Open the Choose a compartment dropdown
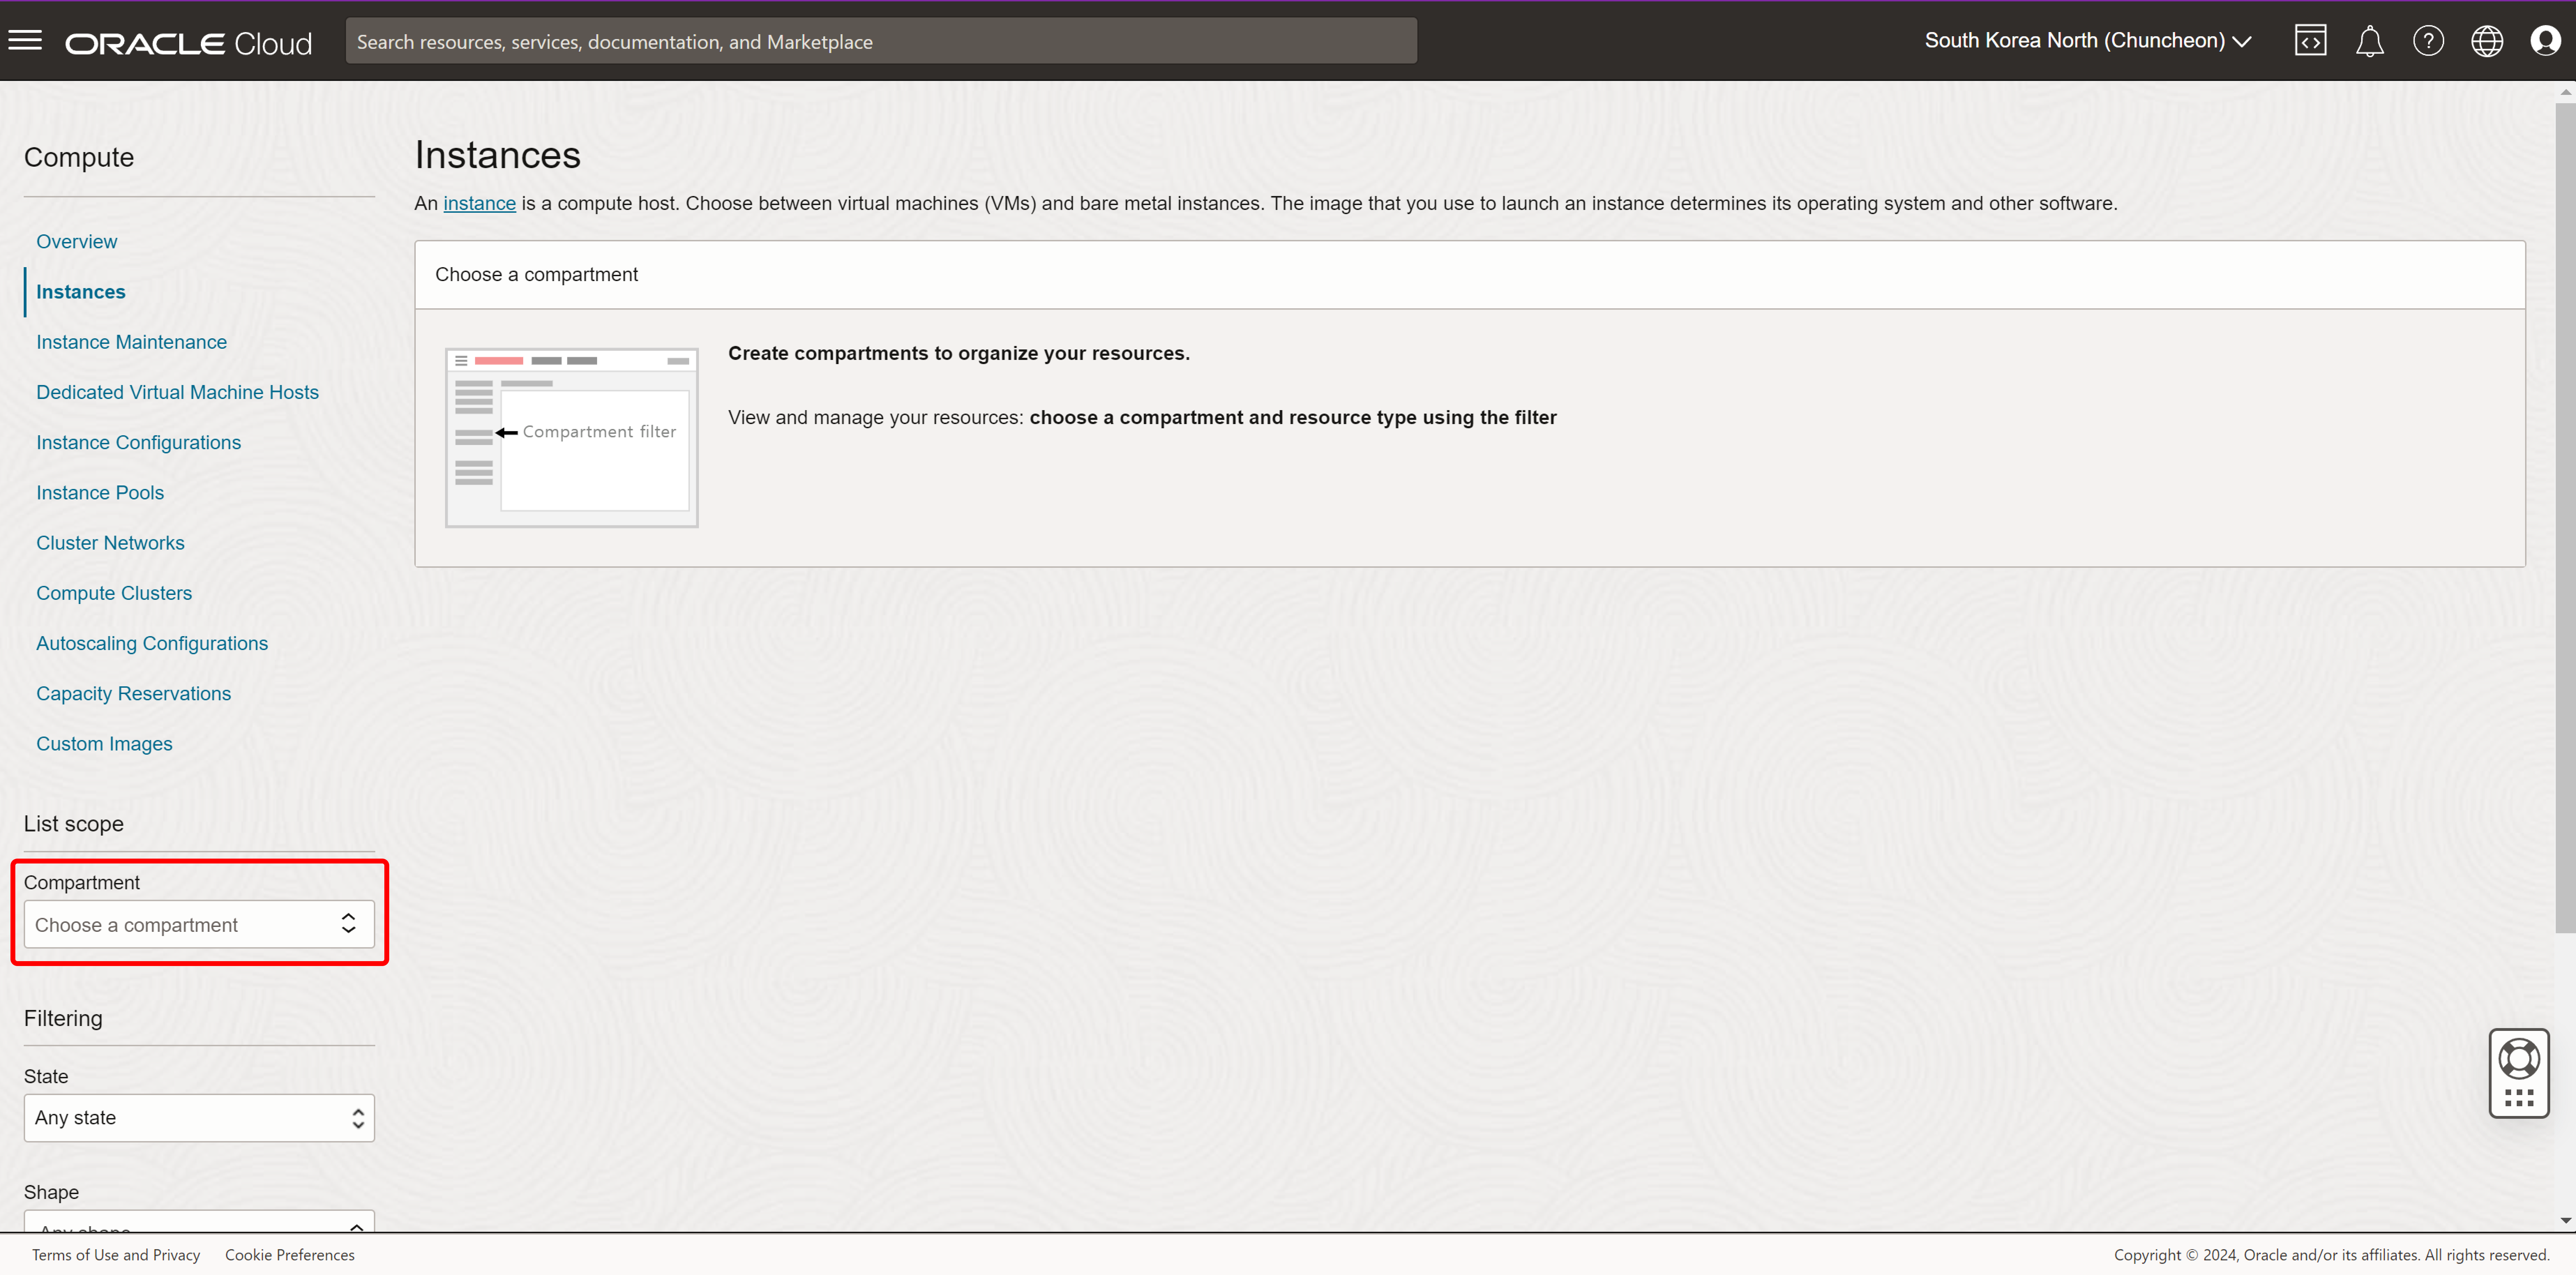Image resolution: width=2576 pixels, height=1275 pixels. tap(199, 924)
